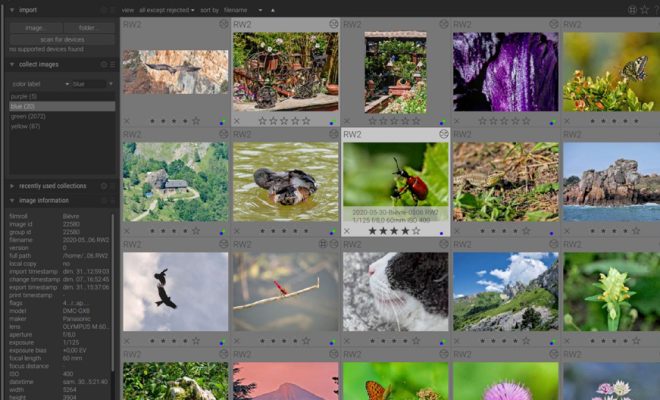This screenshot has width=660, height=400.
Task: Click altered icon on mountain farmhouse thumbnail
Action: point(224,134)
